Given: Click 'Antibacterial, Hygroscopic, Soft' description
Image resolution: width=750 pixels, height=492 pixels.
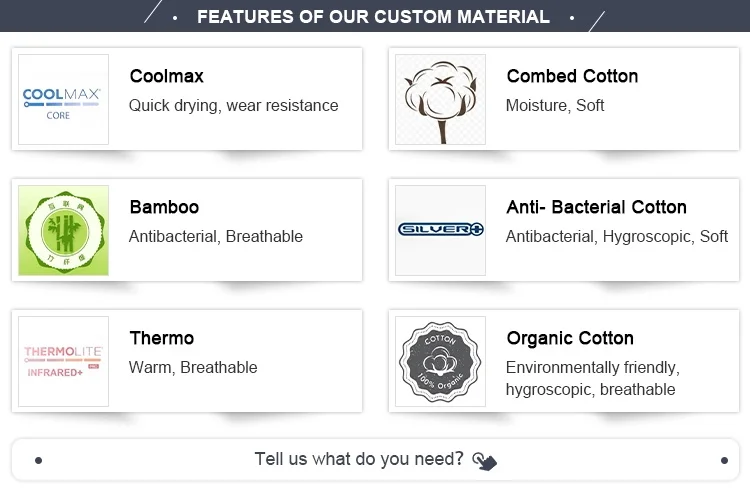Looking at the screenshot, I should click(x=616, y=236).
